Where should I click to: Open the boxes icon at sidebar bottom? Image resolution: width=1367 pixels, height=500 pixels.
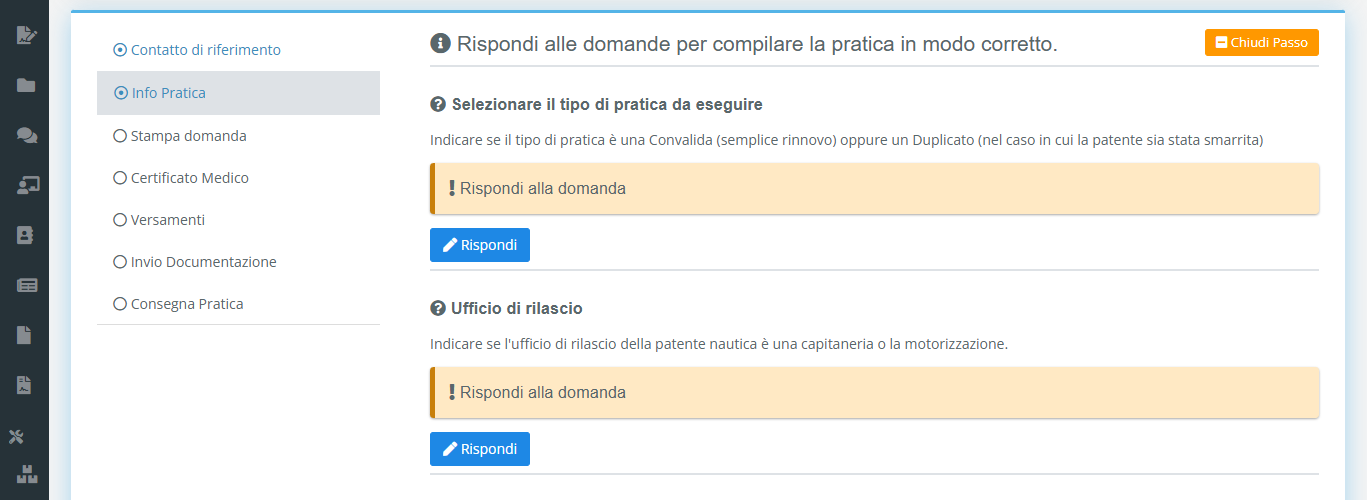coord(27,475)
